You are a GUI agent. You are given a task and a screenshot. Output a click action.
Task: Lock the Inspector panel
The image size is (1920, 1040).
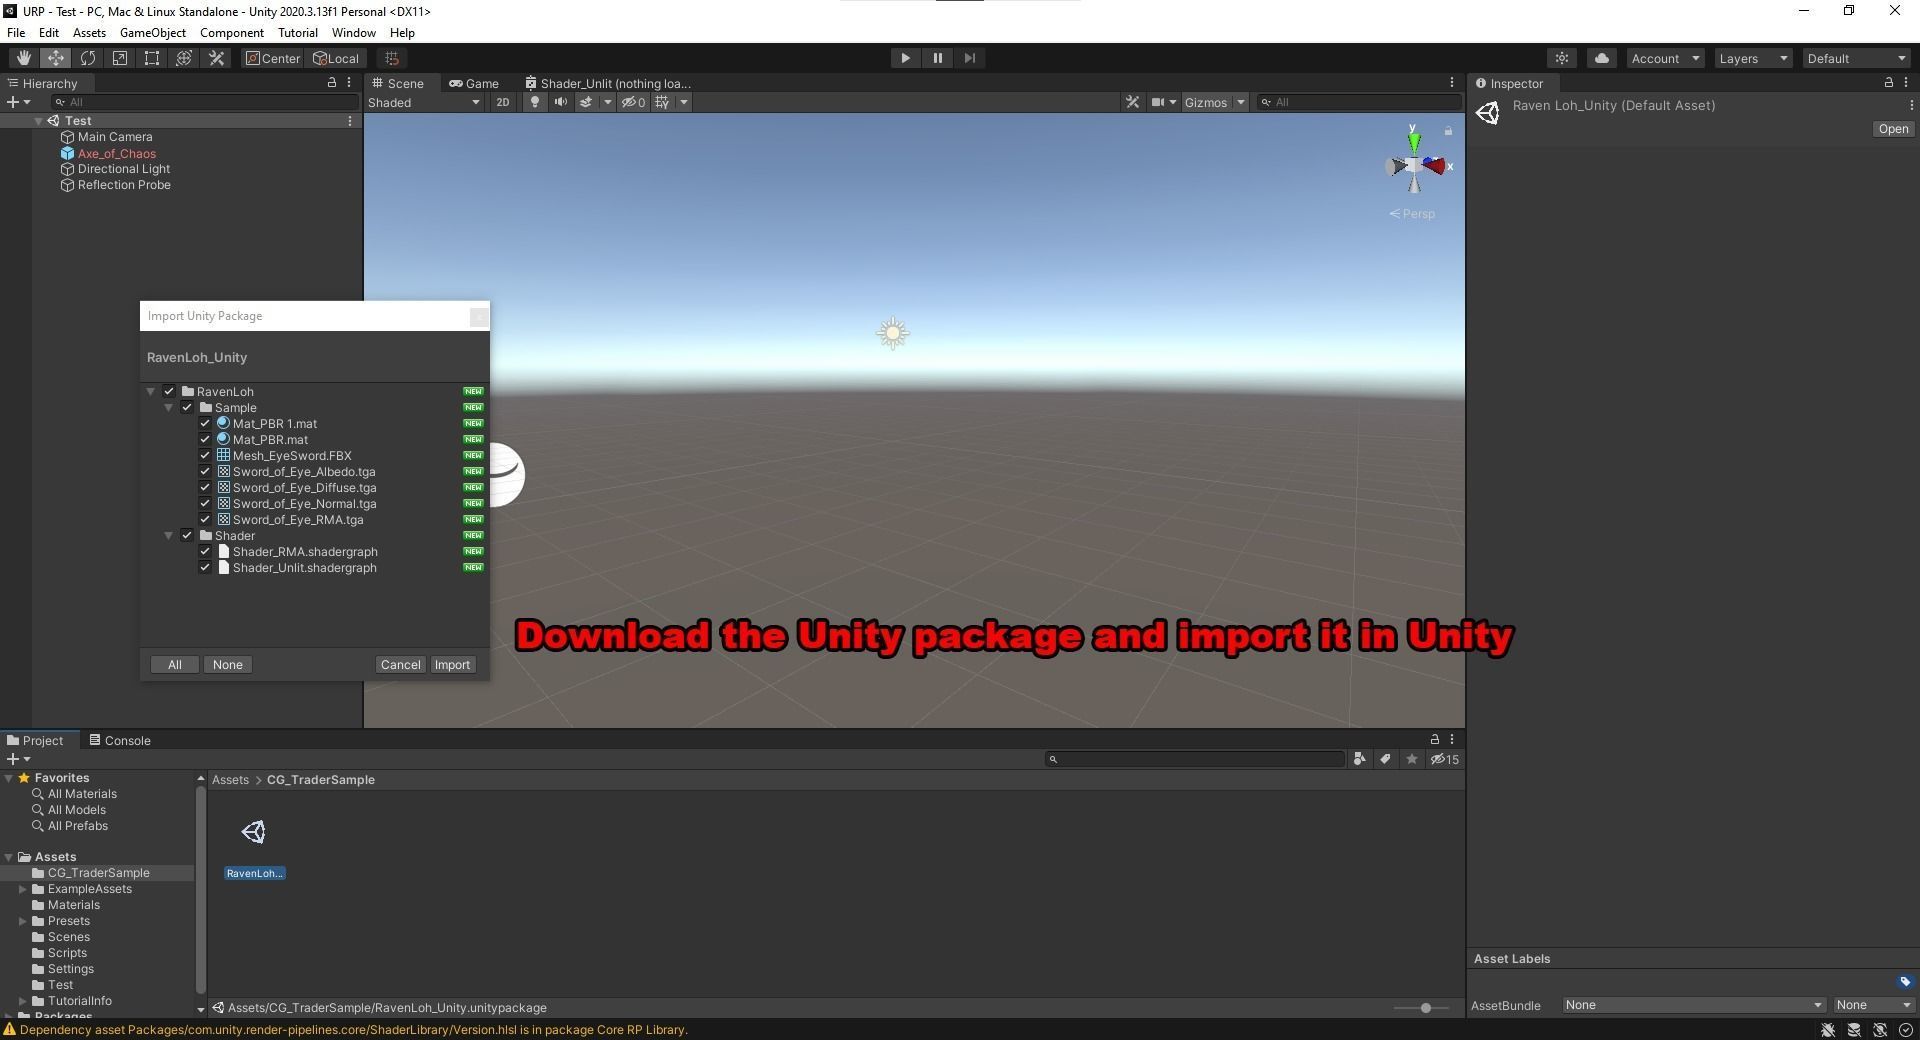click(x=1888, y=83)
